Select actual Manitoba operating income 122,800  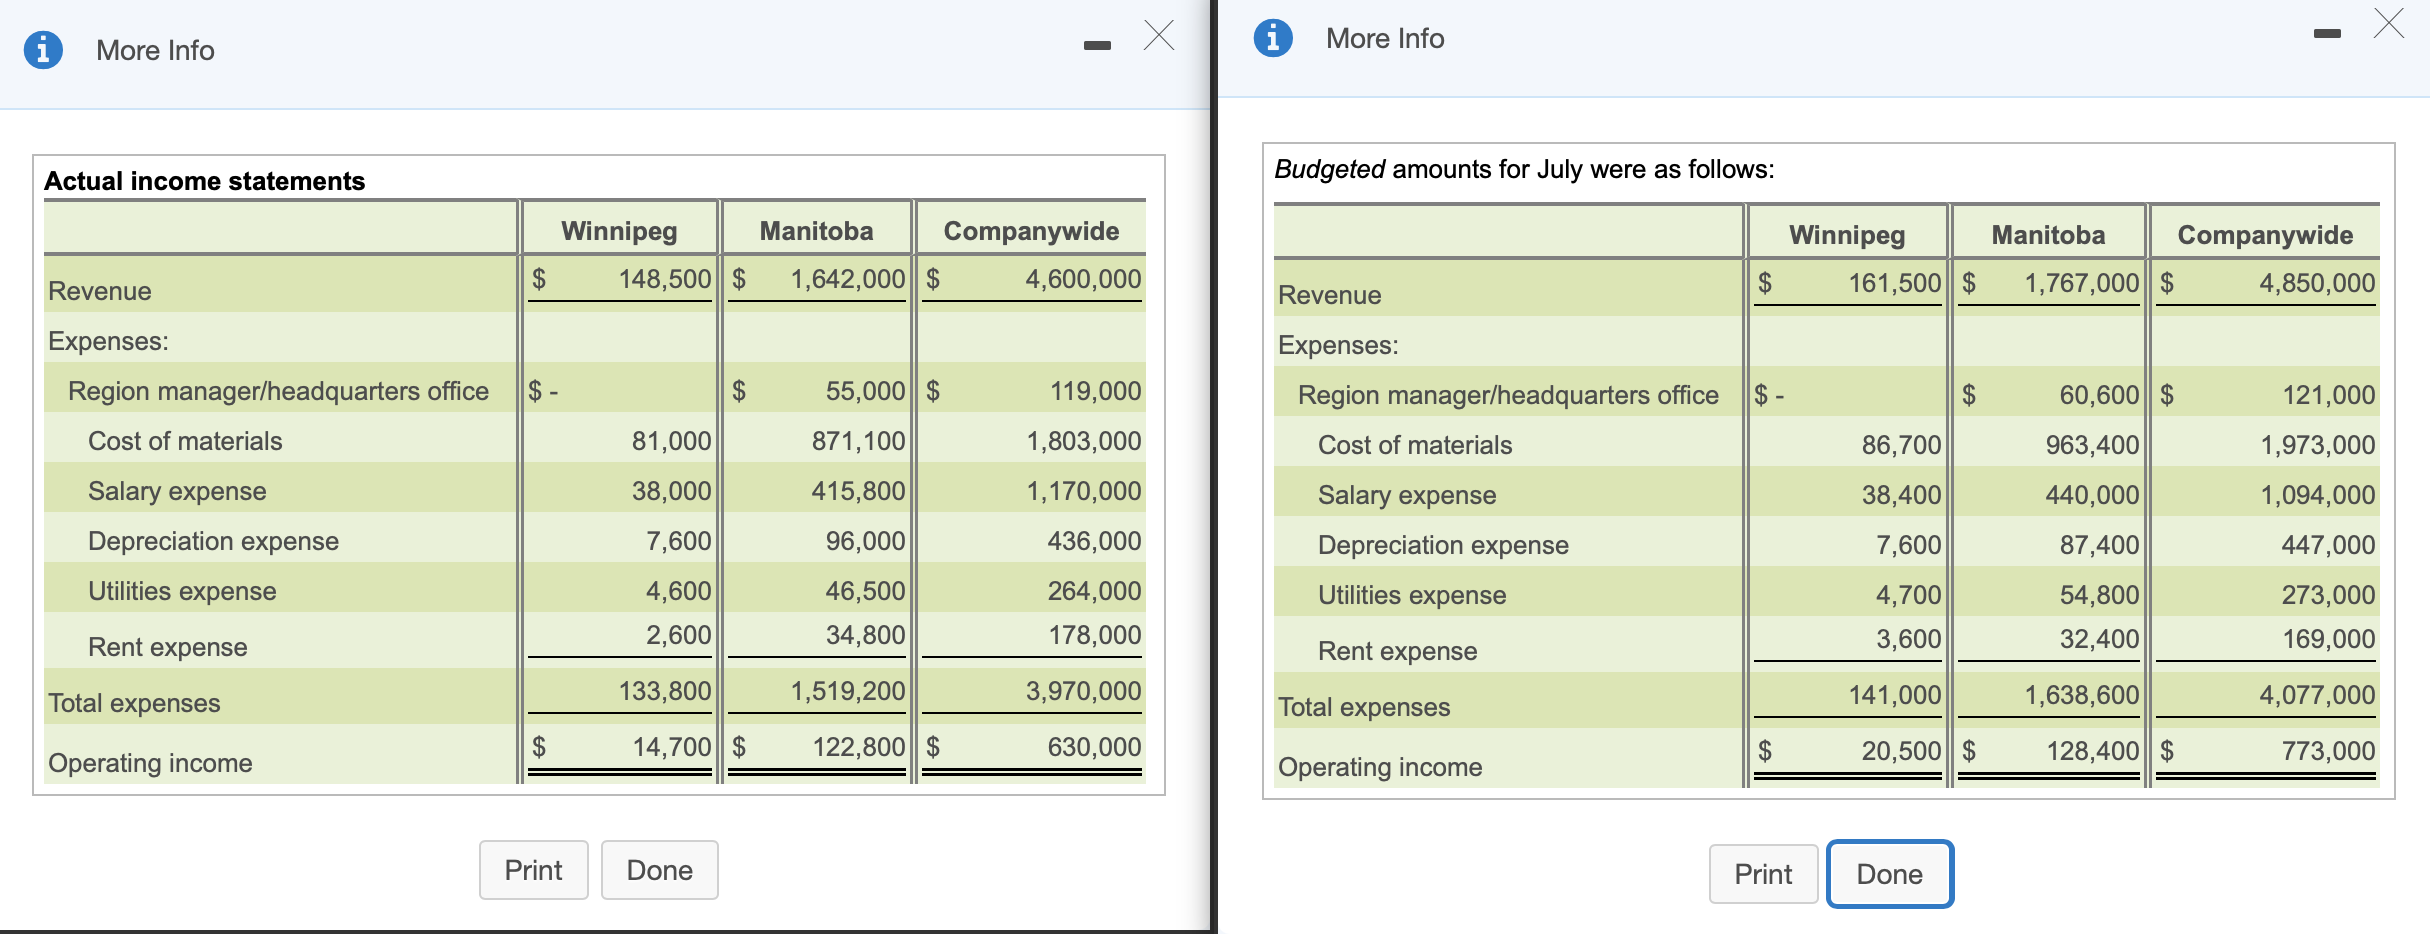[x=858, y=747]
